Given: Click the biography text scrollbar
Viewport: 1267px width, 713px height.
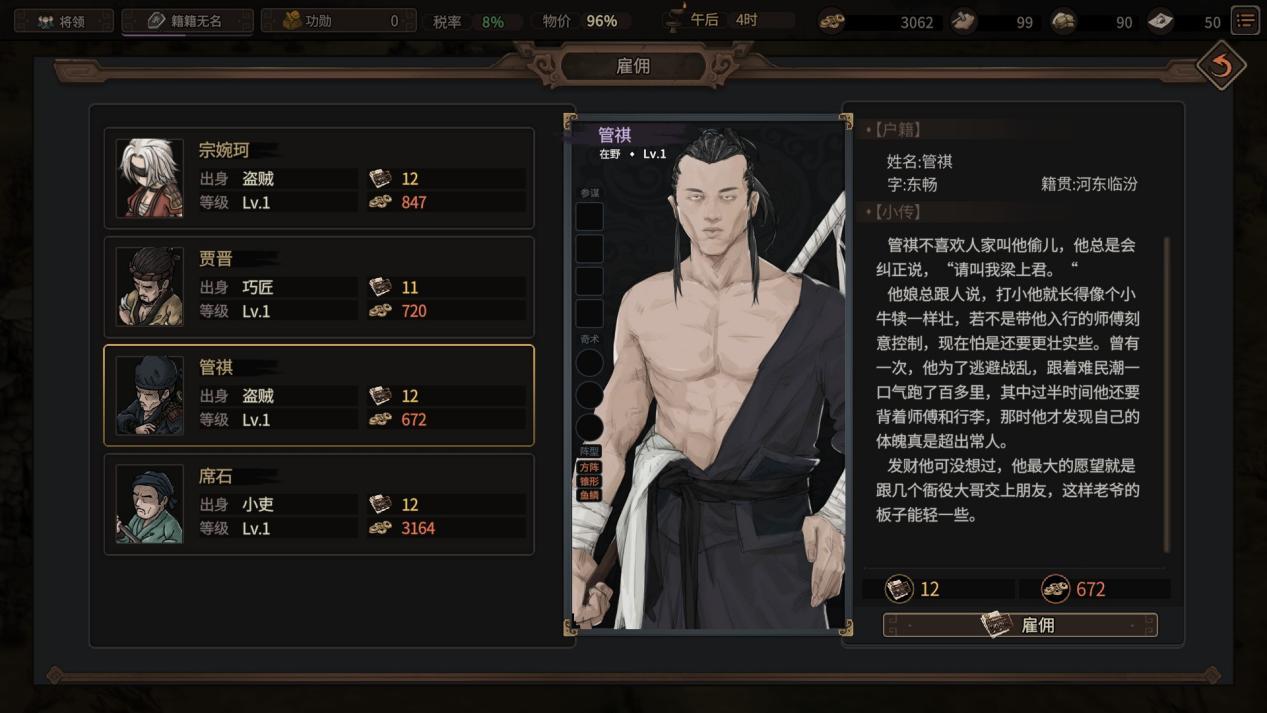Looking at the screenshot, I should pyautogui.click(x=1166, y=395).
